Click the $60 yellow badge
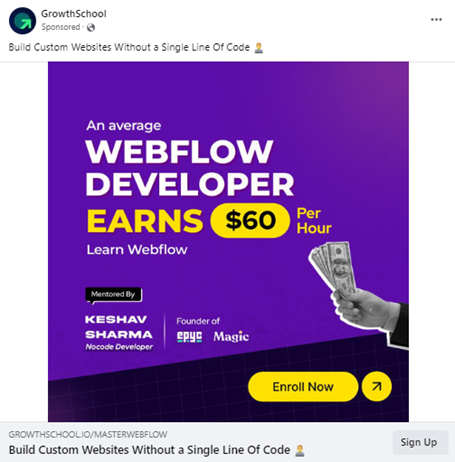The height and width of the screenshot is (462, 455). point(250,220)
